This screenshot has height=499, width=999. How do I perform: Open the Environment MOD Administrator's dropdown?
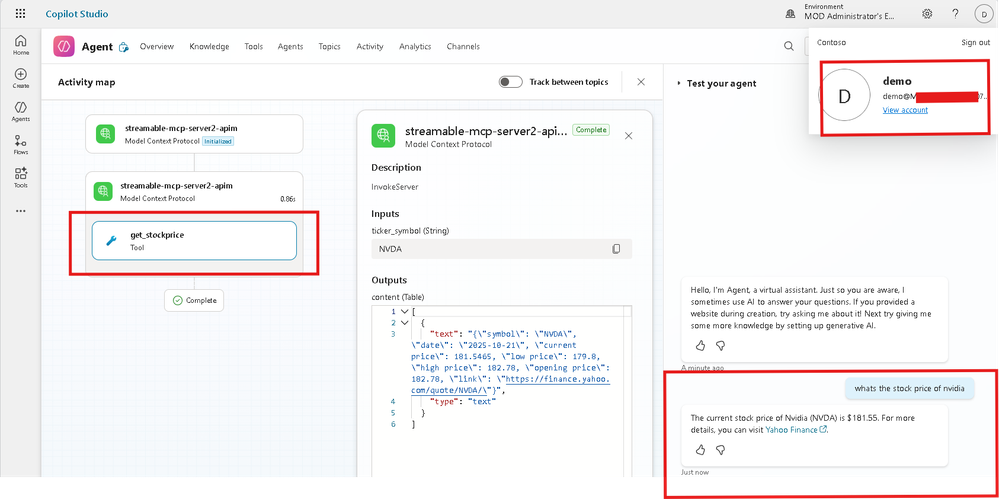tap(849, 13)
